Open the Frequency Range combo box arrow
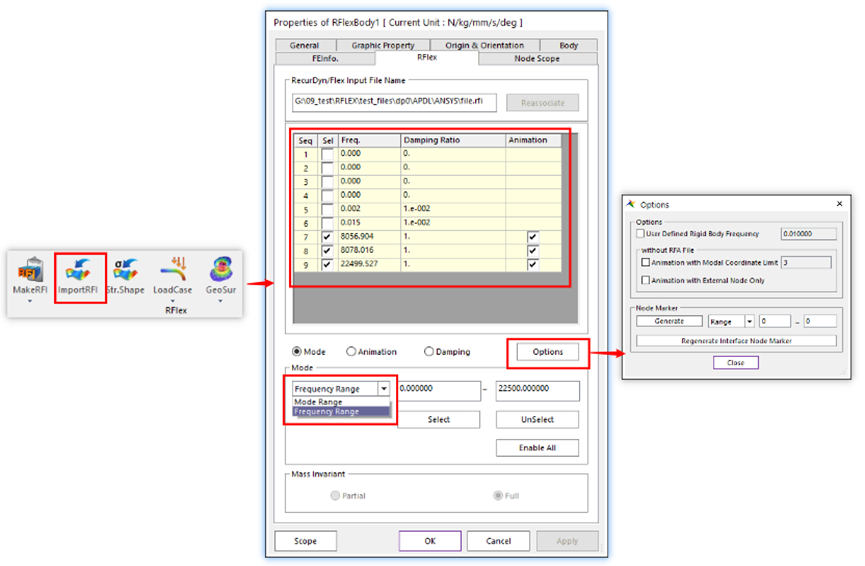This screenshot has width=865, height=566. pyautogui.click(x=384, y=389)
